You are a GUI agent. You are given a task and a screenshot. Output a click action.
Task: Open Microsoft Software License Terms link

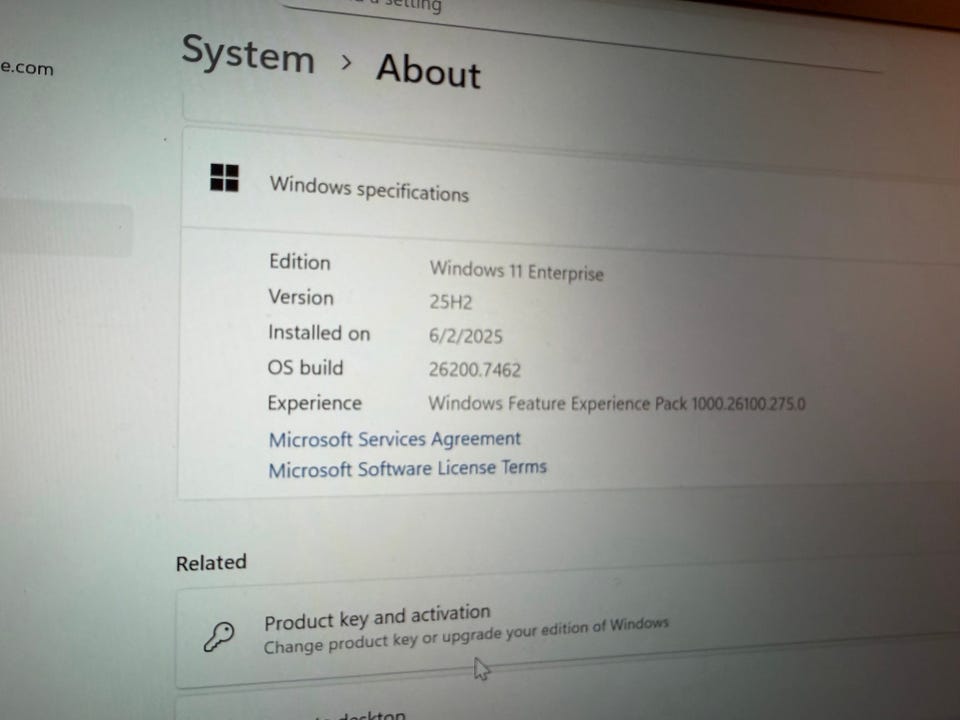pyautogui.click(x=407, y=469)
